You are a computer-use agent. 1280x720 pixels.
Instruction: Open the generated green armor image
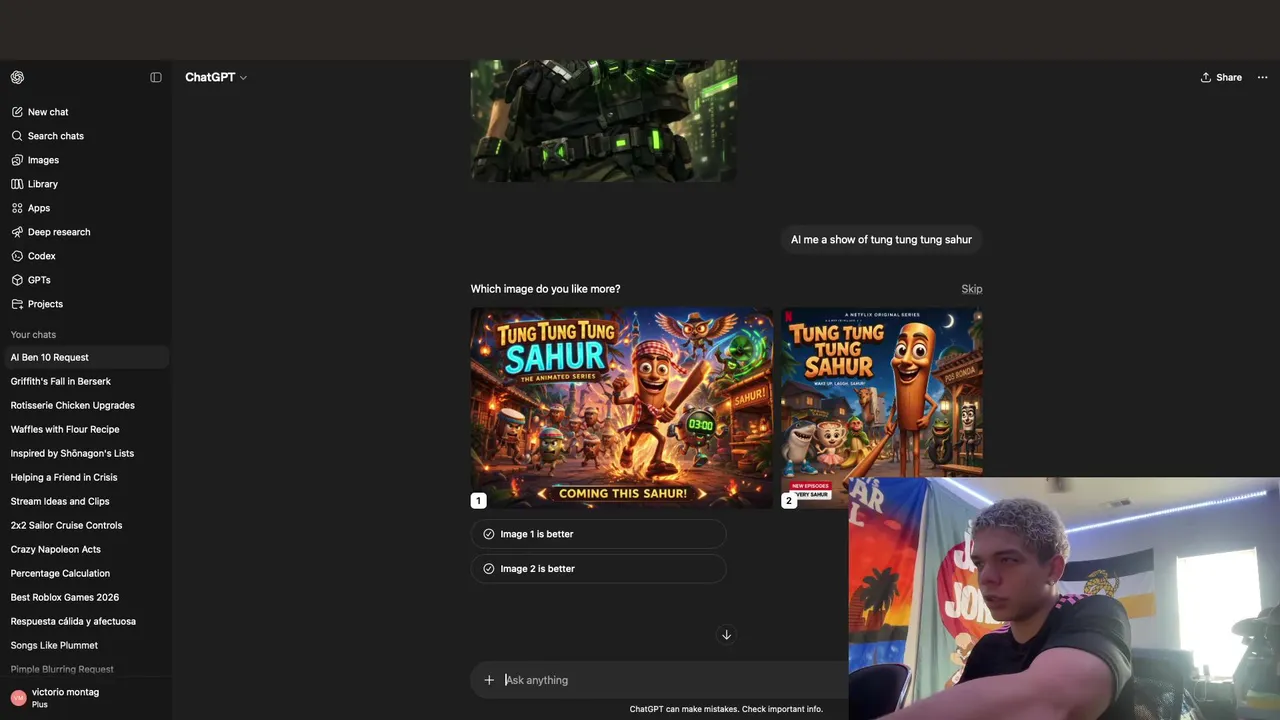point(604,121)
